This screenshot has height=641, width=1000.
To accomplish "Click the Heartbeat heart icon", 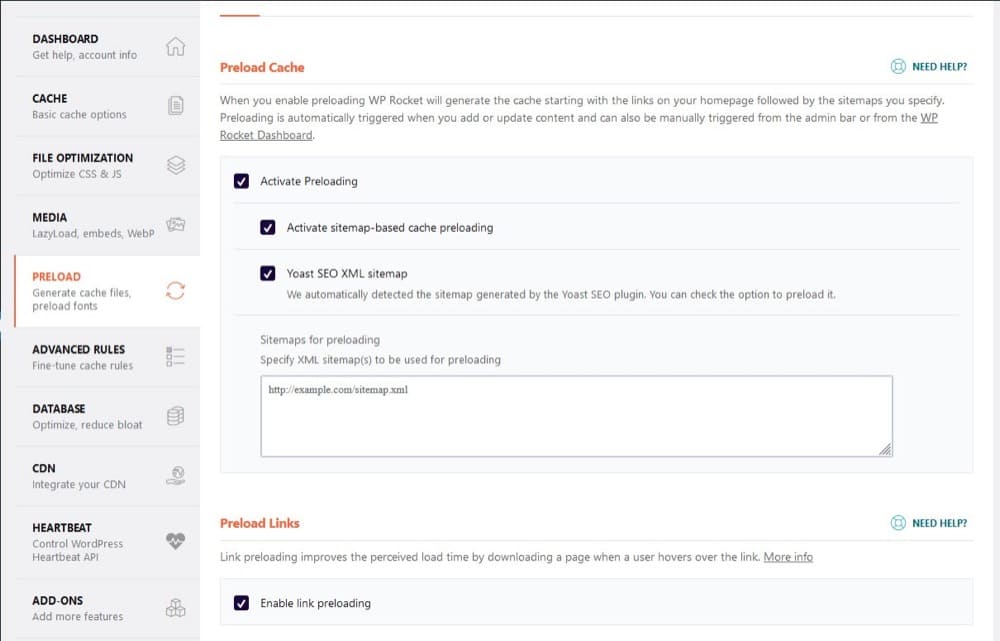I will tap(175, 542).
